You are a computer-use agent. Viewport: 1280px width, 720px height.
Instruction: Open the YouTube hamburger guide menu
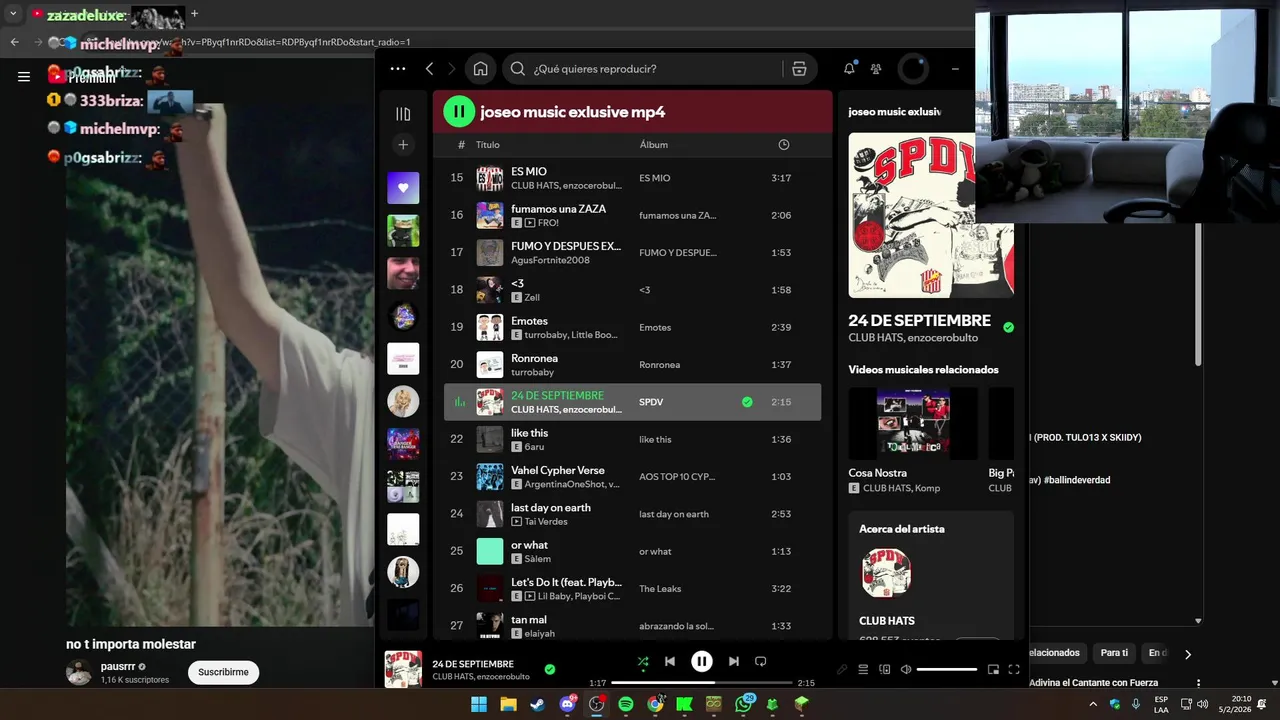pos(24,76)
